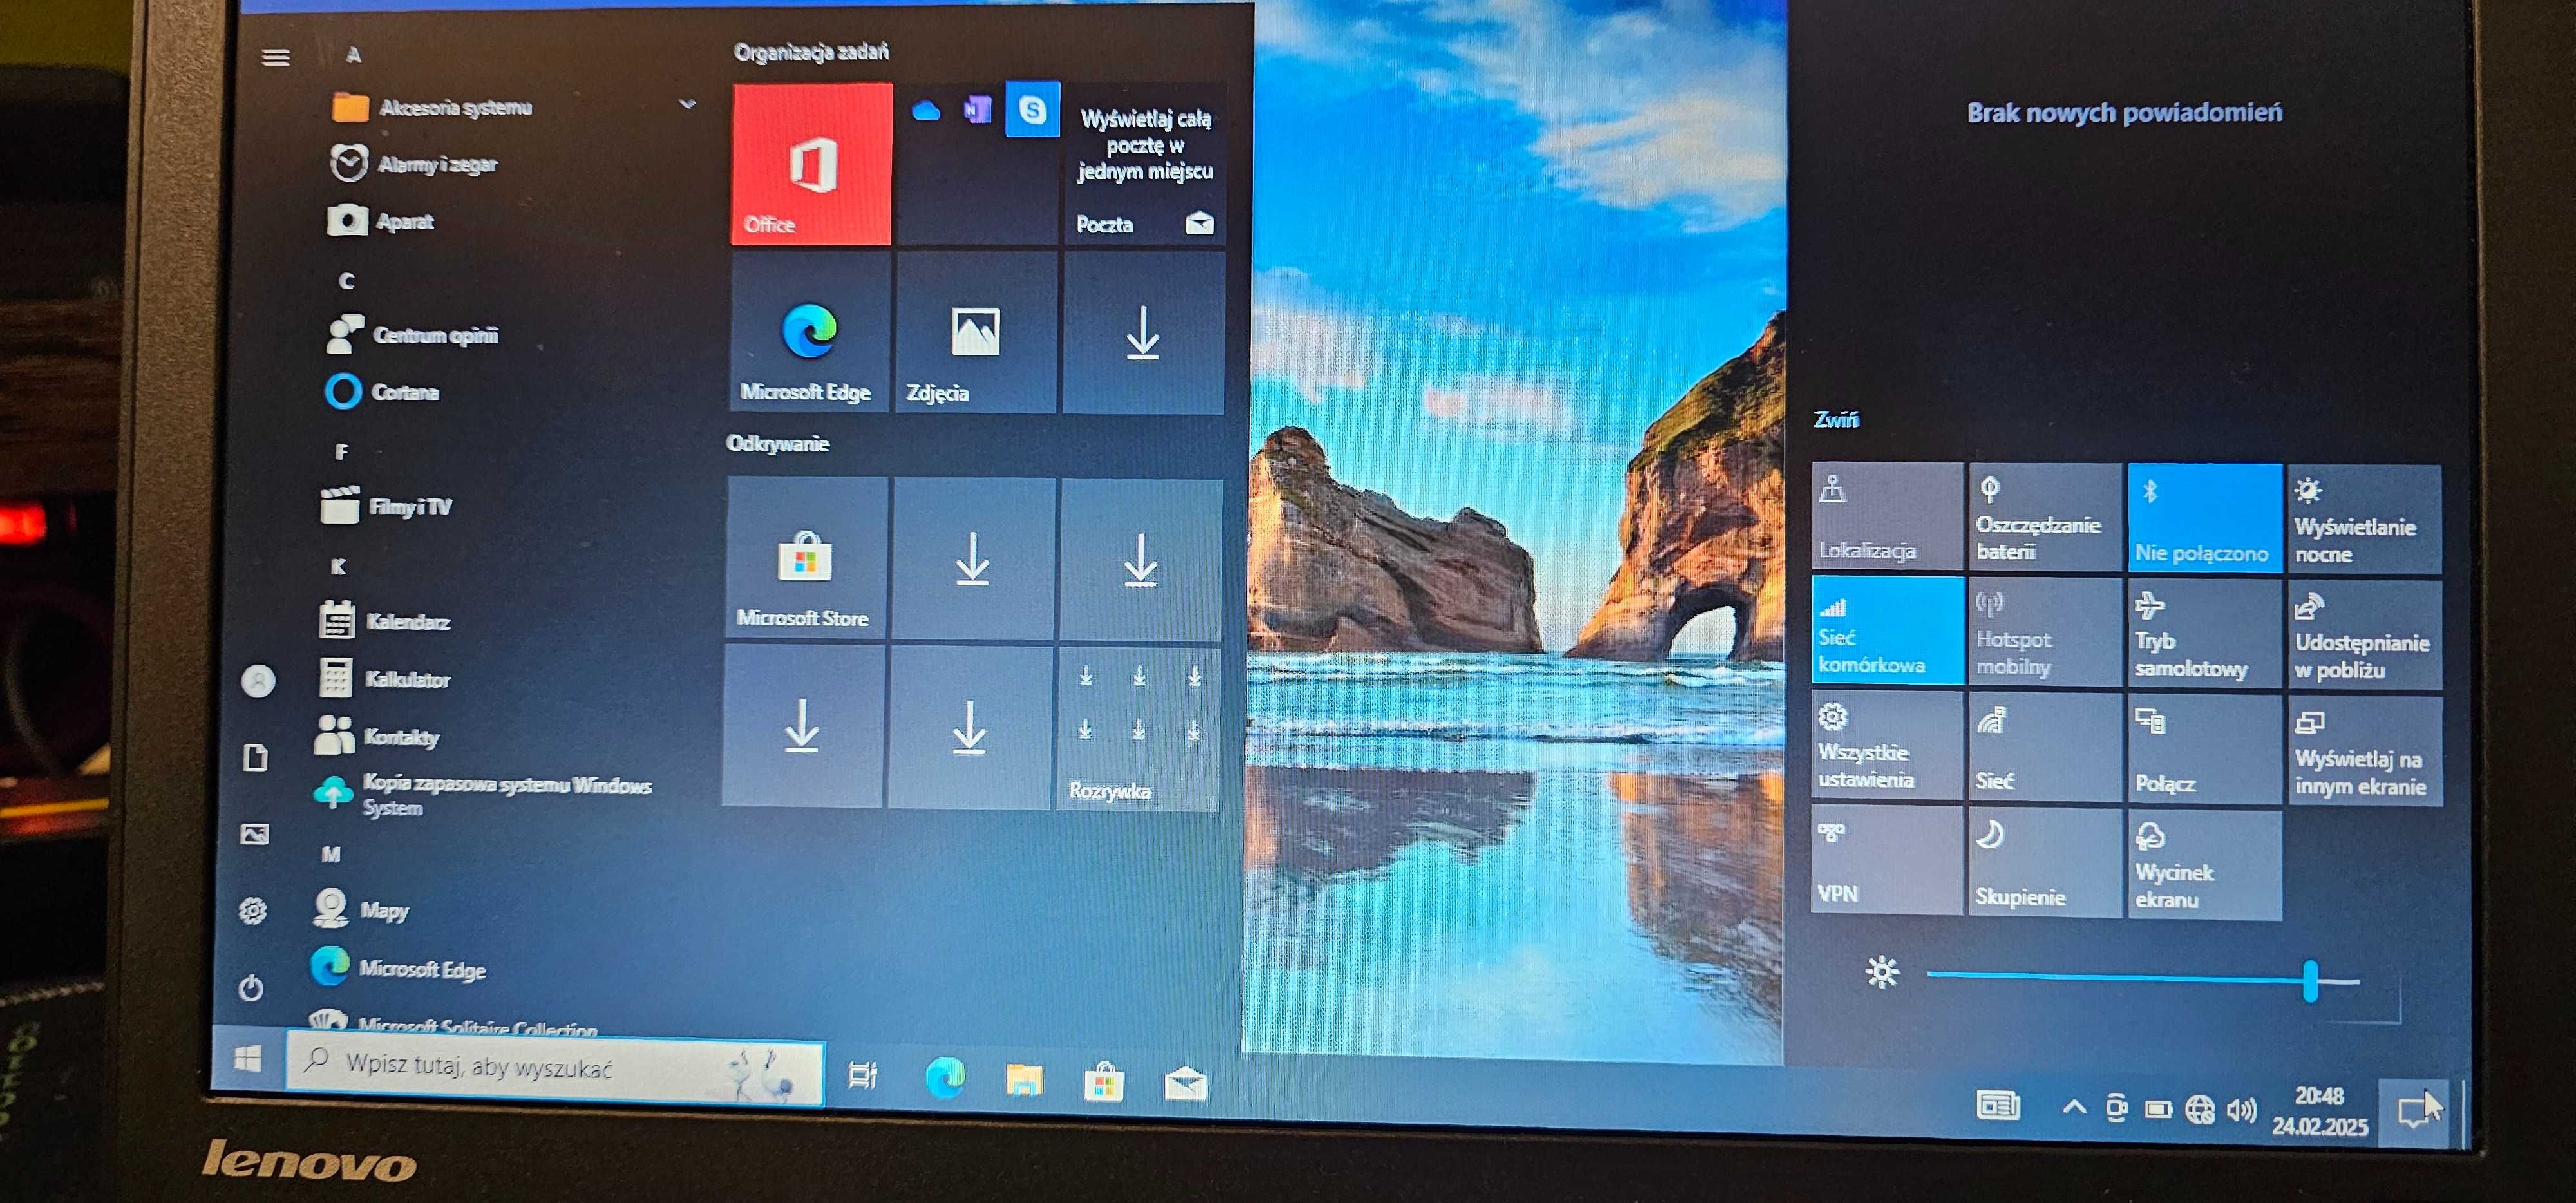Toggle Hotspot mobilny
Image resolution: width=2576 pixels, height=1203 pixels.
2044,632
